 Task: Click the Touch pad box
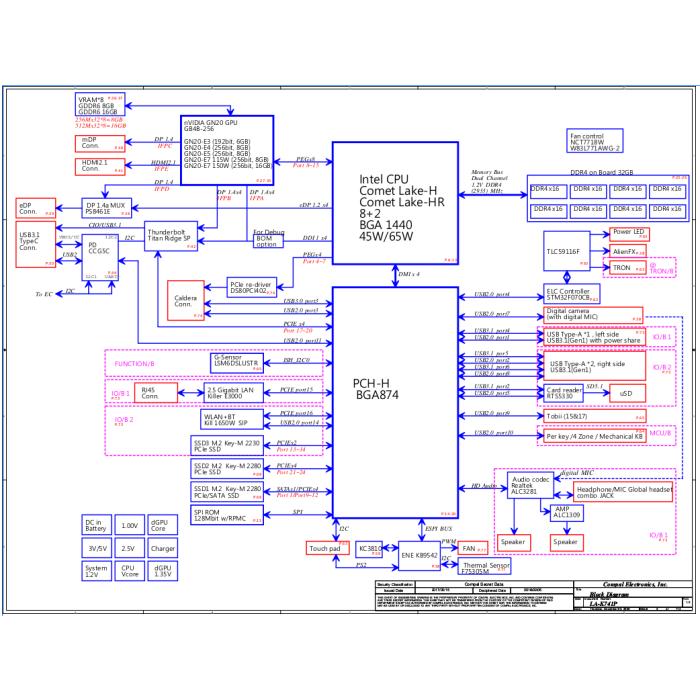[328, 548]
